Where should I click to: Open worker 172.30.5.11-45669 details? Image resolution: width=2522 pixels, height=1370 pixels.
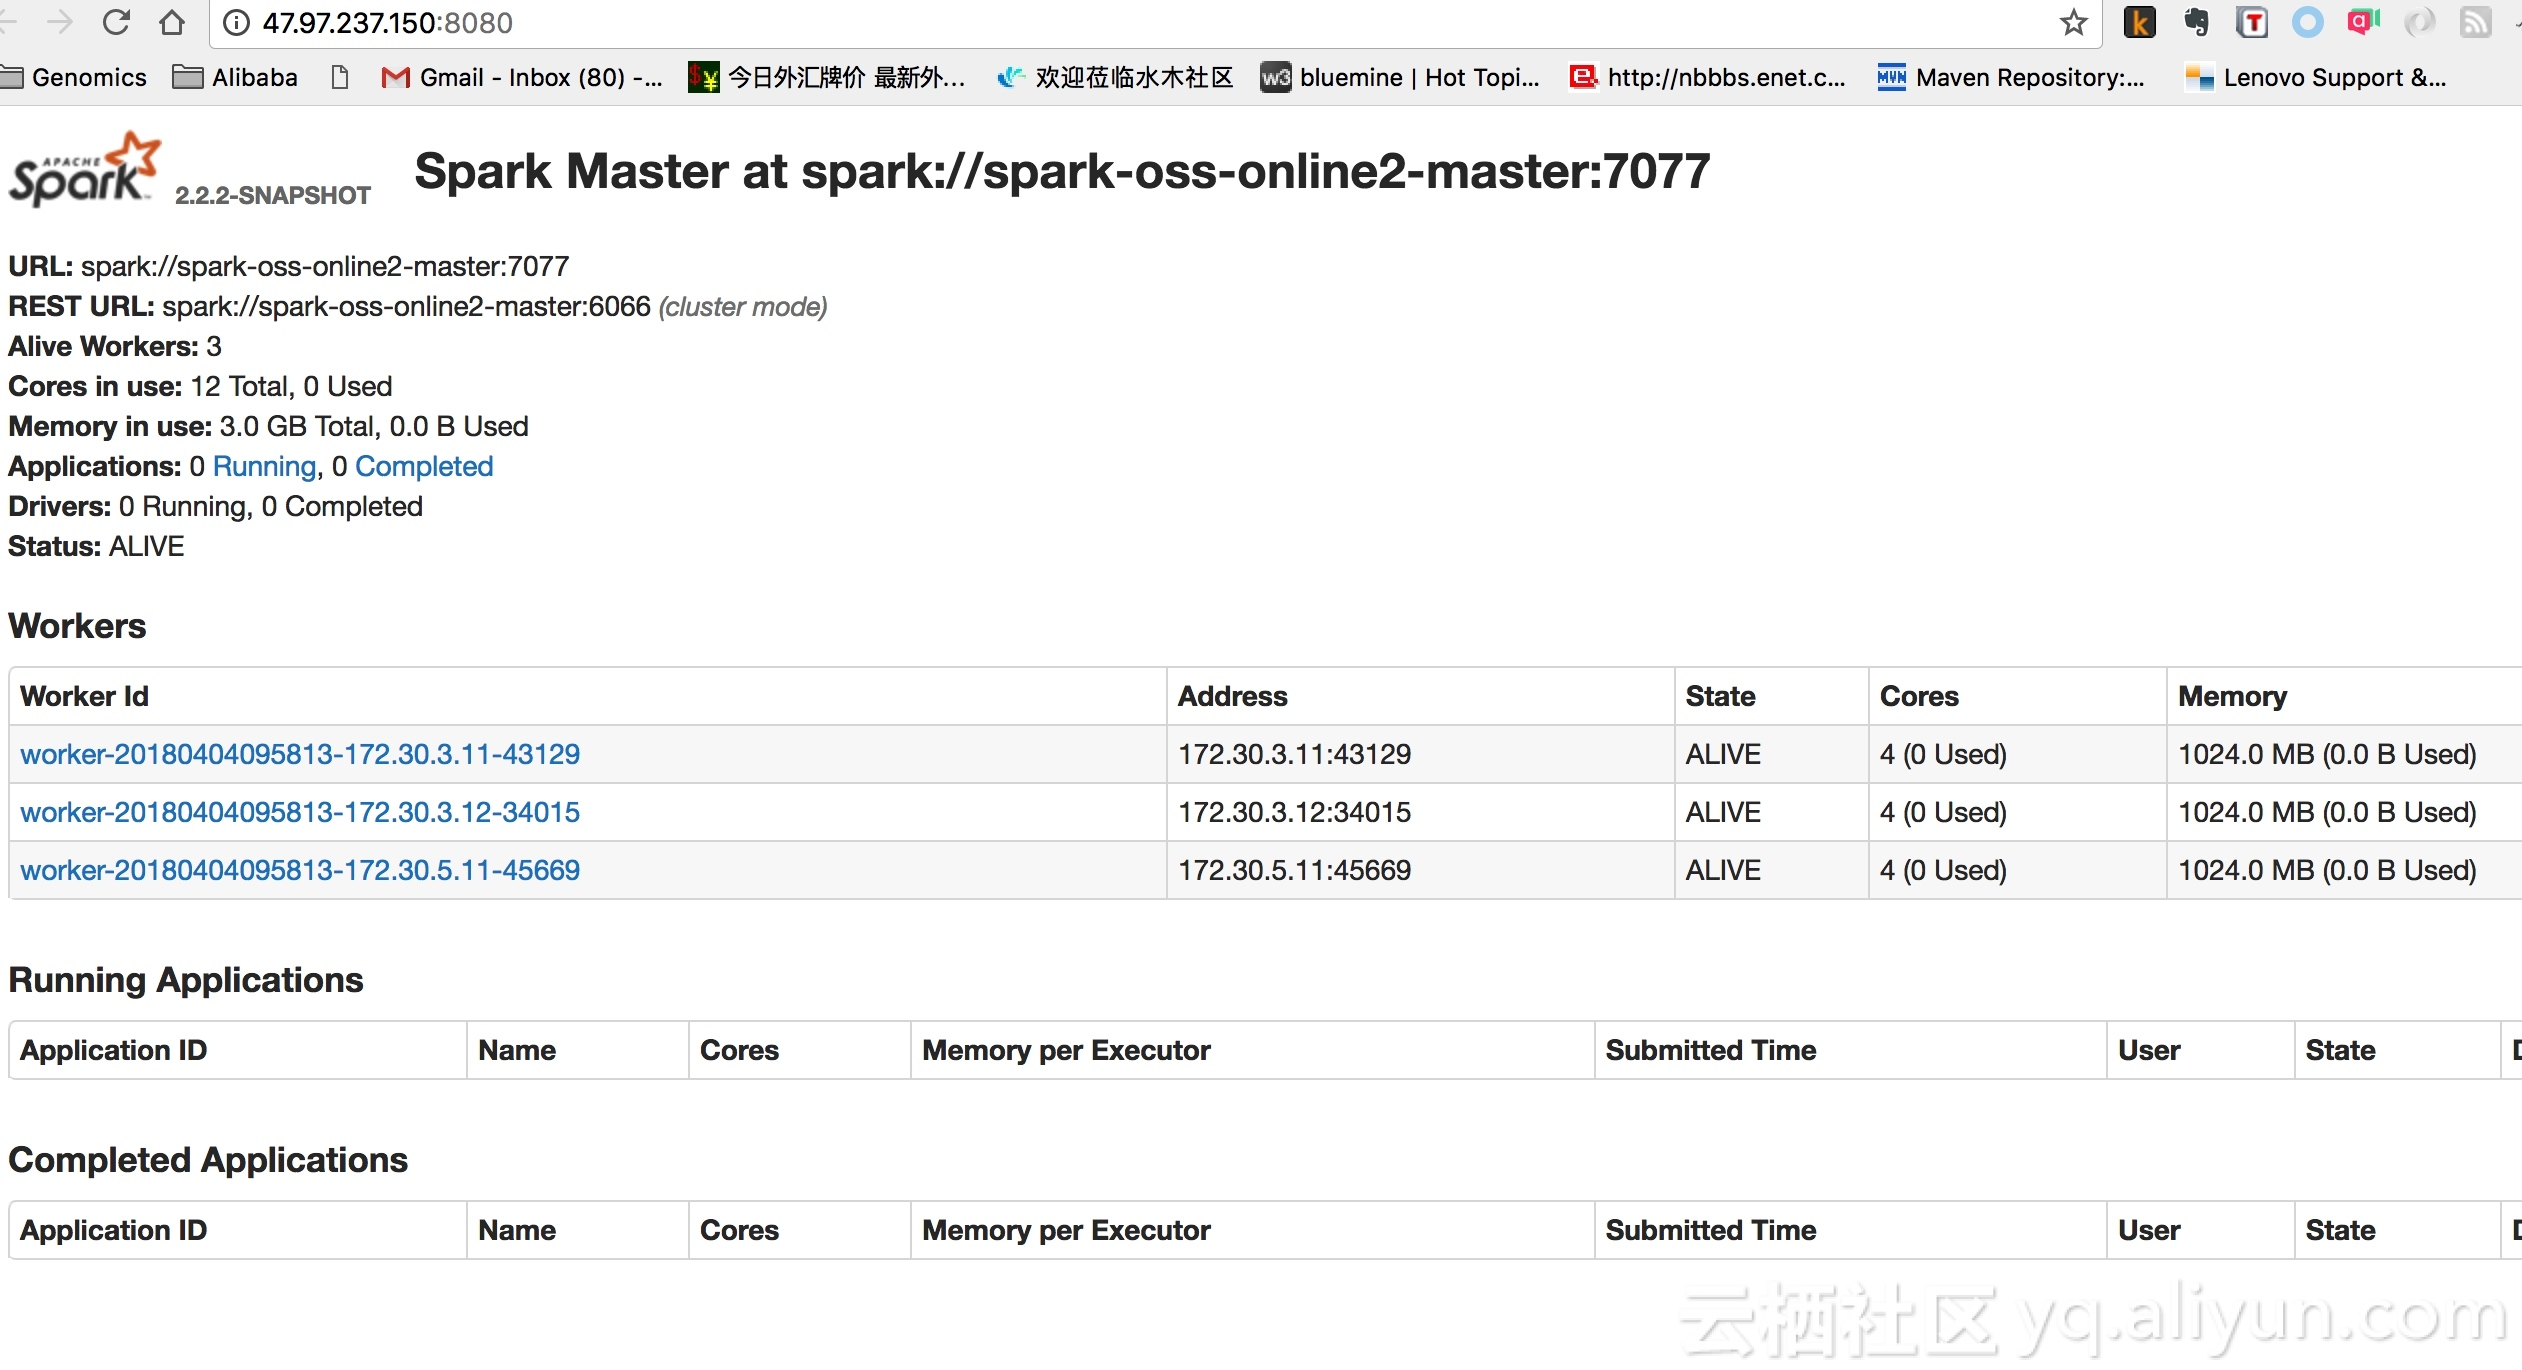(300, 870)
